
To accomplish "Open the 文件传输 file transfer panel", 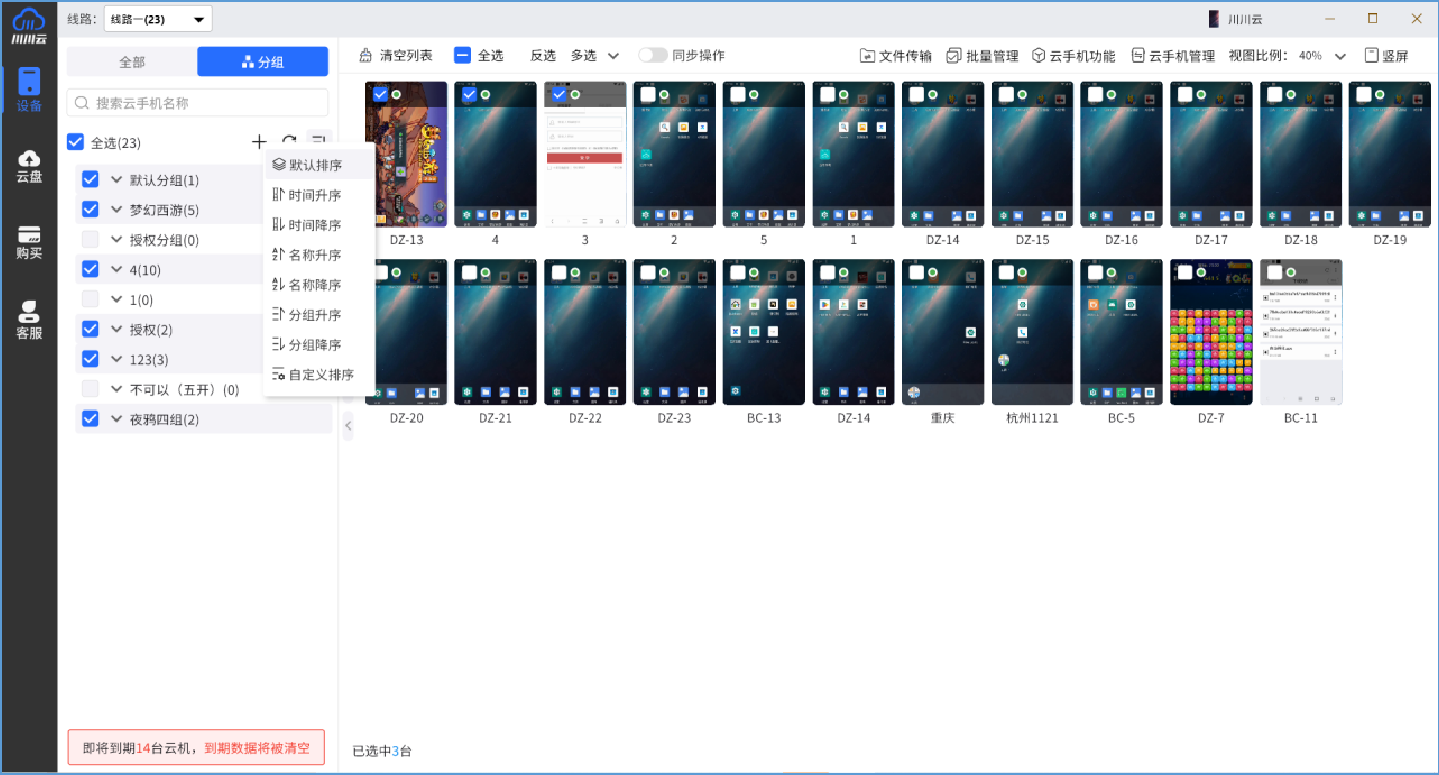I will pyautogui.click(x=895, y=55).
